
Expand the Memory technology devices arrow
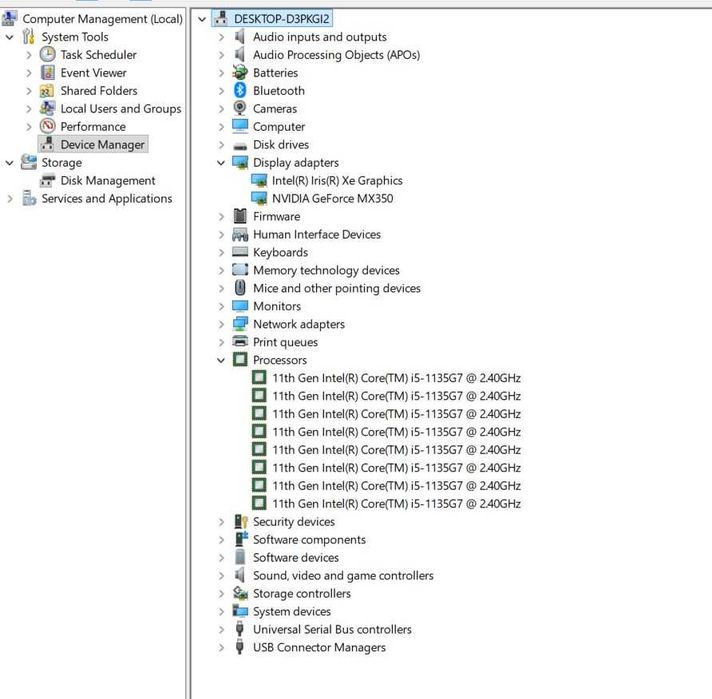point(221,271)
